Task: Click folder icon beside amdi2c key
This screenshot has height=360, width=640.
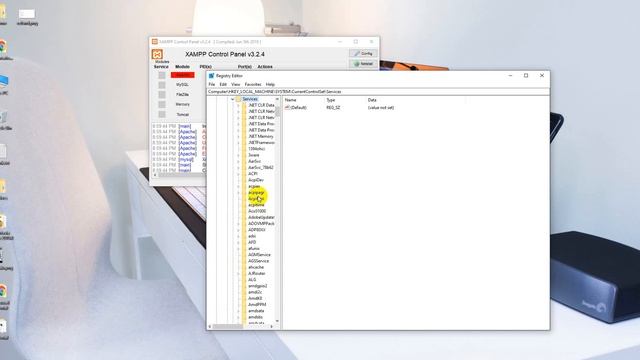Action: [244, 292]
